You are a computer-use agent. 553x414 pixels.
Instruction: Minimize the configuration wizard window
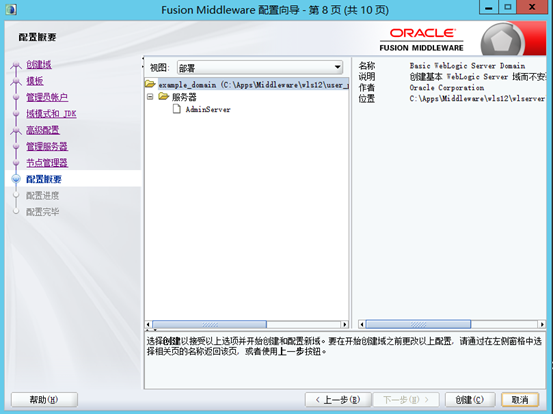[489, 7]
